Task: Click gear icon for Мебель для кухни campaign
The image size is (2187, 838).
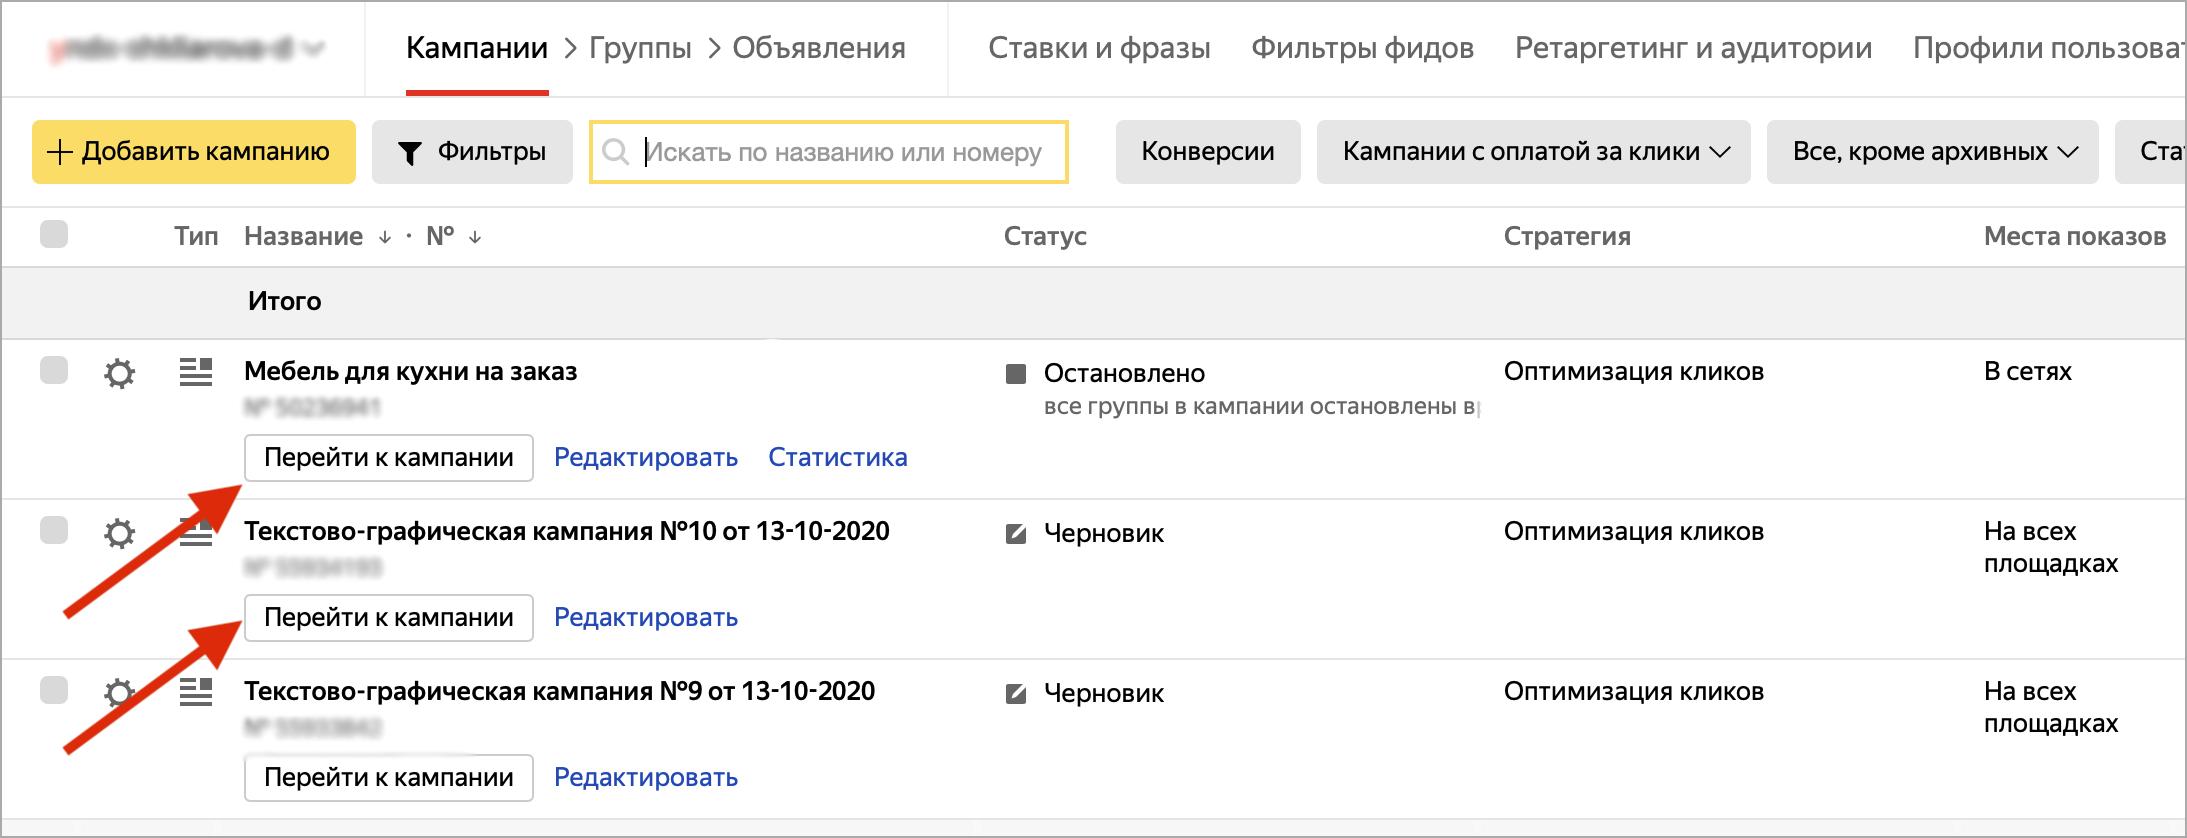Action: [x=119, y=373]
